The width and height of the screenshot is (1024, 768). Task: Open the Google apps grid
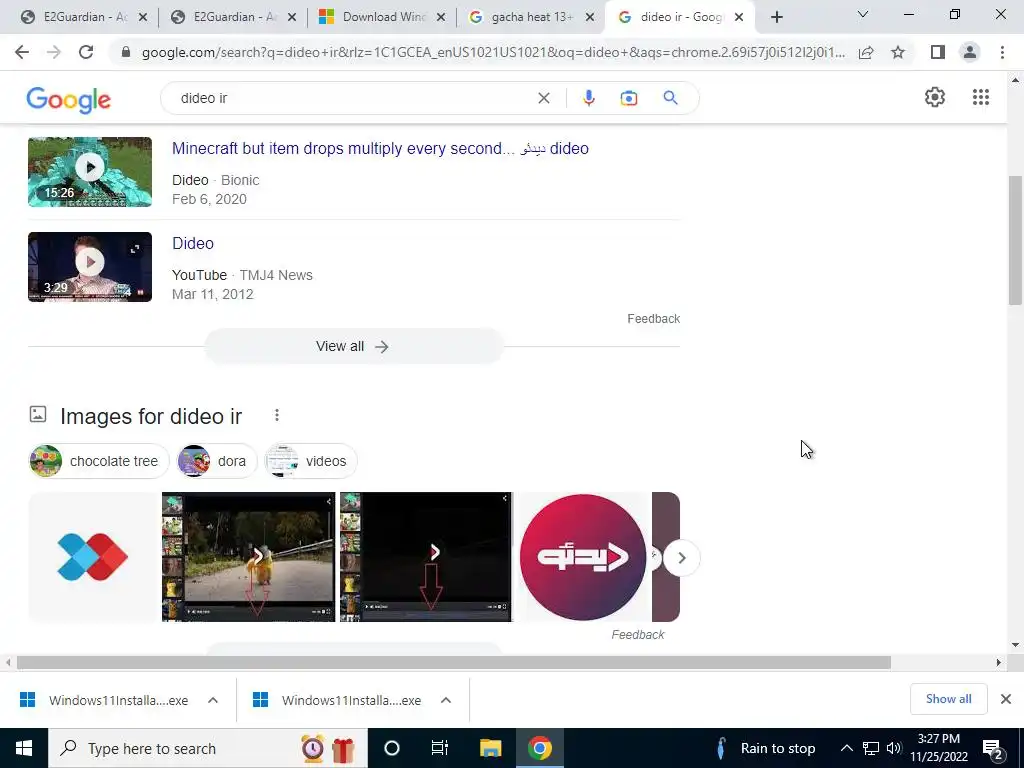coord(980,97)
